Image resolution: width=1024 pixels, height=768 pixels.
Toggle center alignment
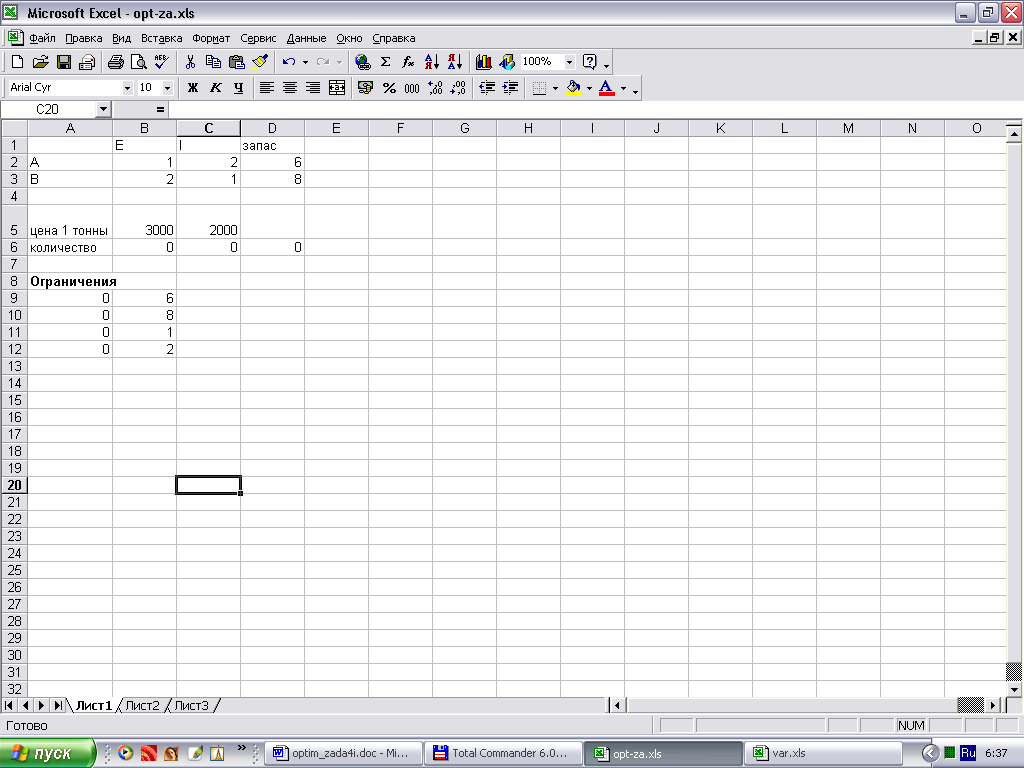tap(290, 88)
